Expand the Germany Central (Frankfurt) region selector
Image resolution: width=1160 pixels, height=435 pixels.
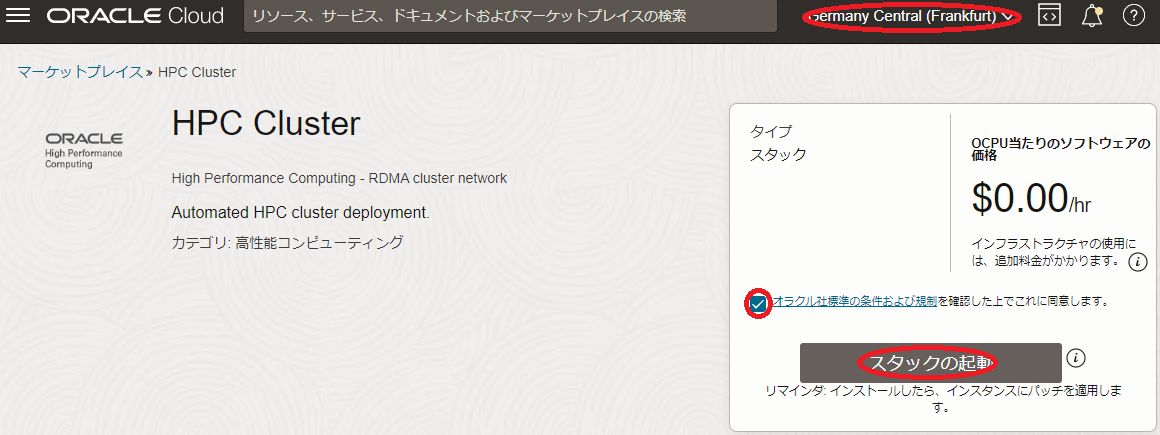coord(910,17)
